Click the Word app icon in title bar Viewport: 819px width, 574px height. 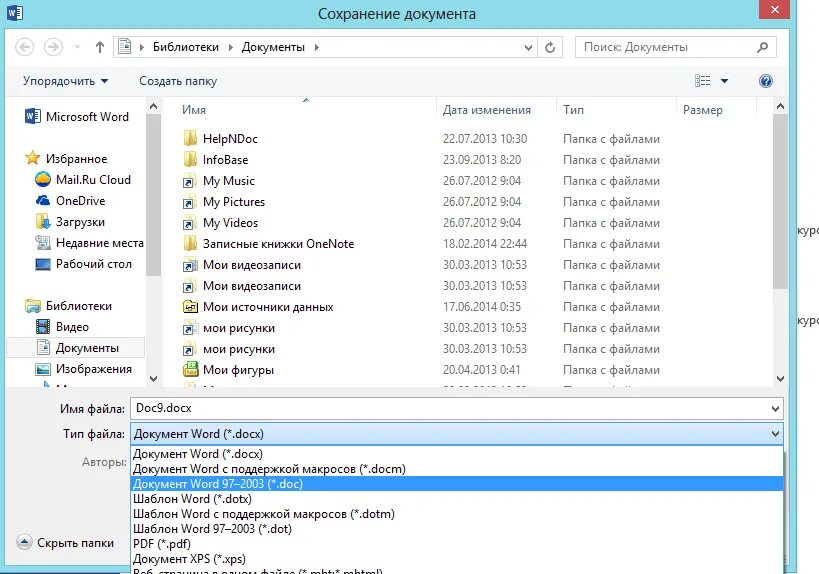pyautogui.click(x=15, y=11)
